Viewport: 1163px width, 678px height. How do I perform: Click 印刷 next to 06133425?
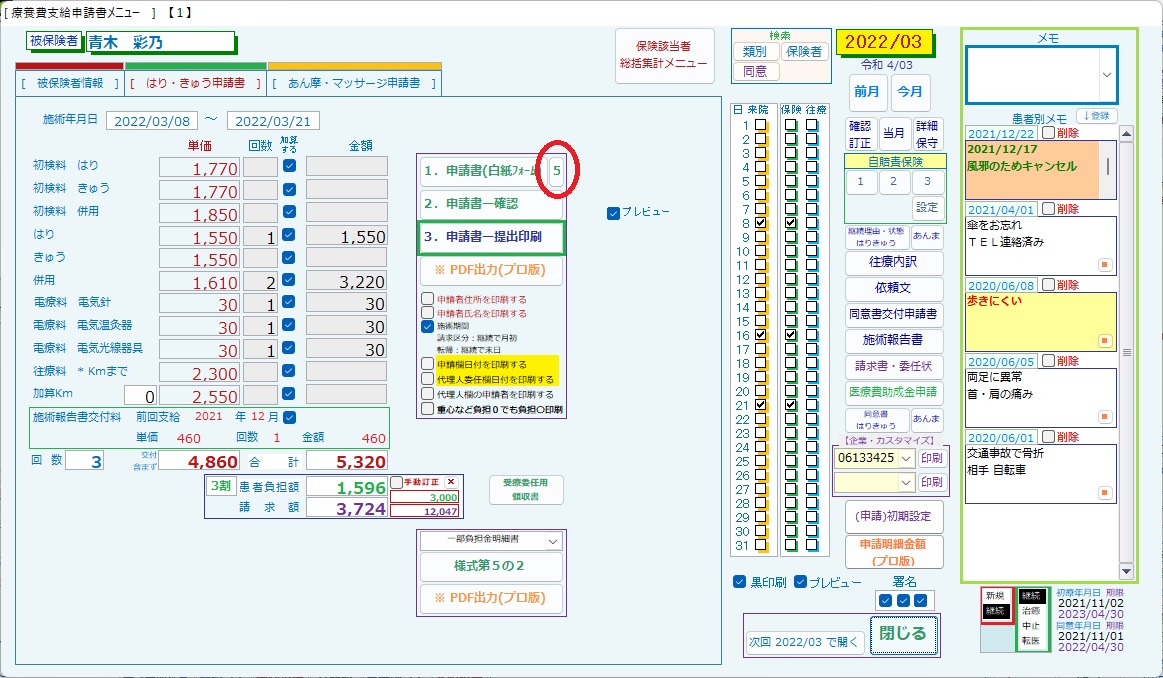pyautogui.click(x=931, y=458)
